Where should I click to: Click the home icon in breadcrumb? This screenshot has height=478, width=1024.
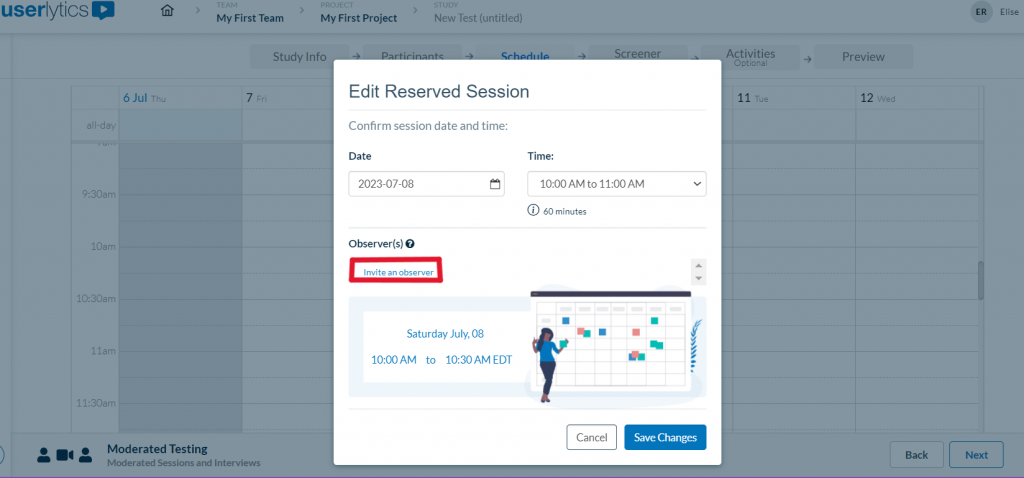(x=167, y=12)
